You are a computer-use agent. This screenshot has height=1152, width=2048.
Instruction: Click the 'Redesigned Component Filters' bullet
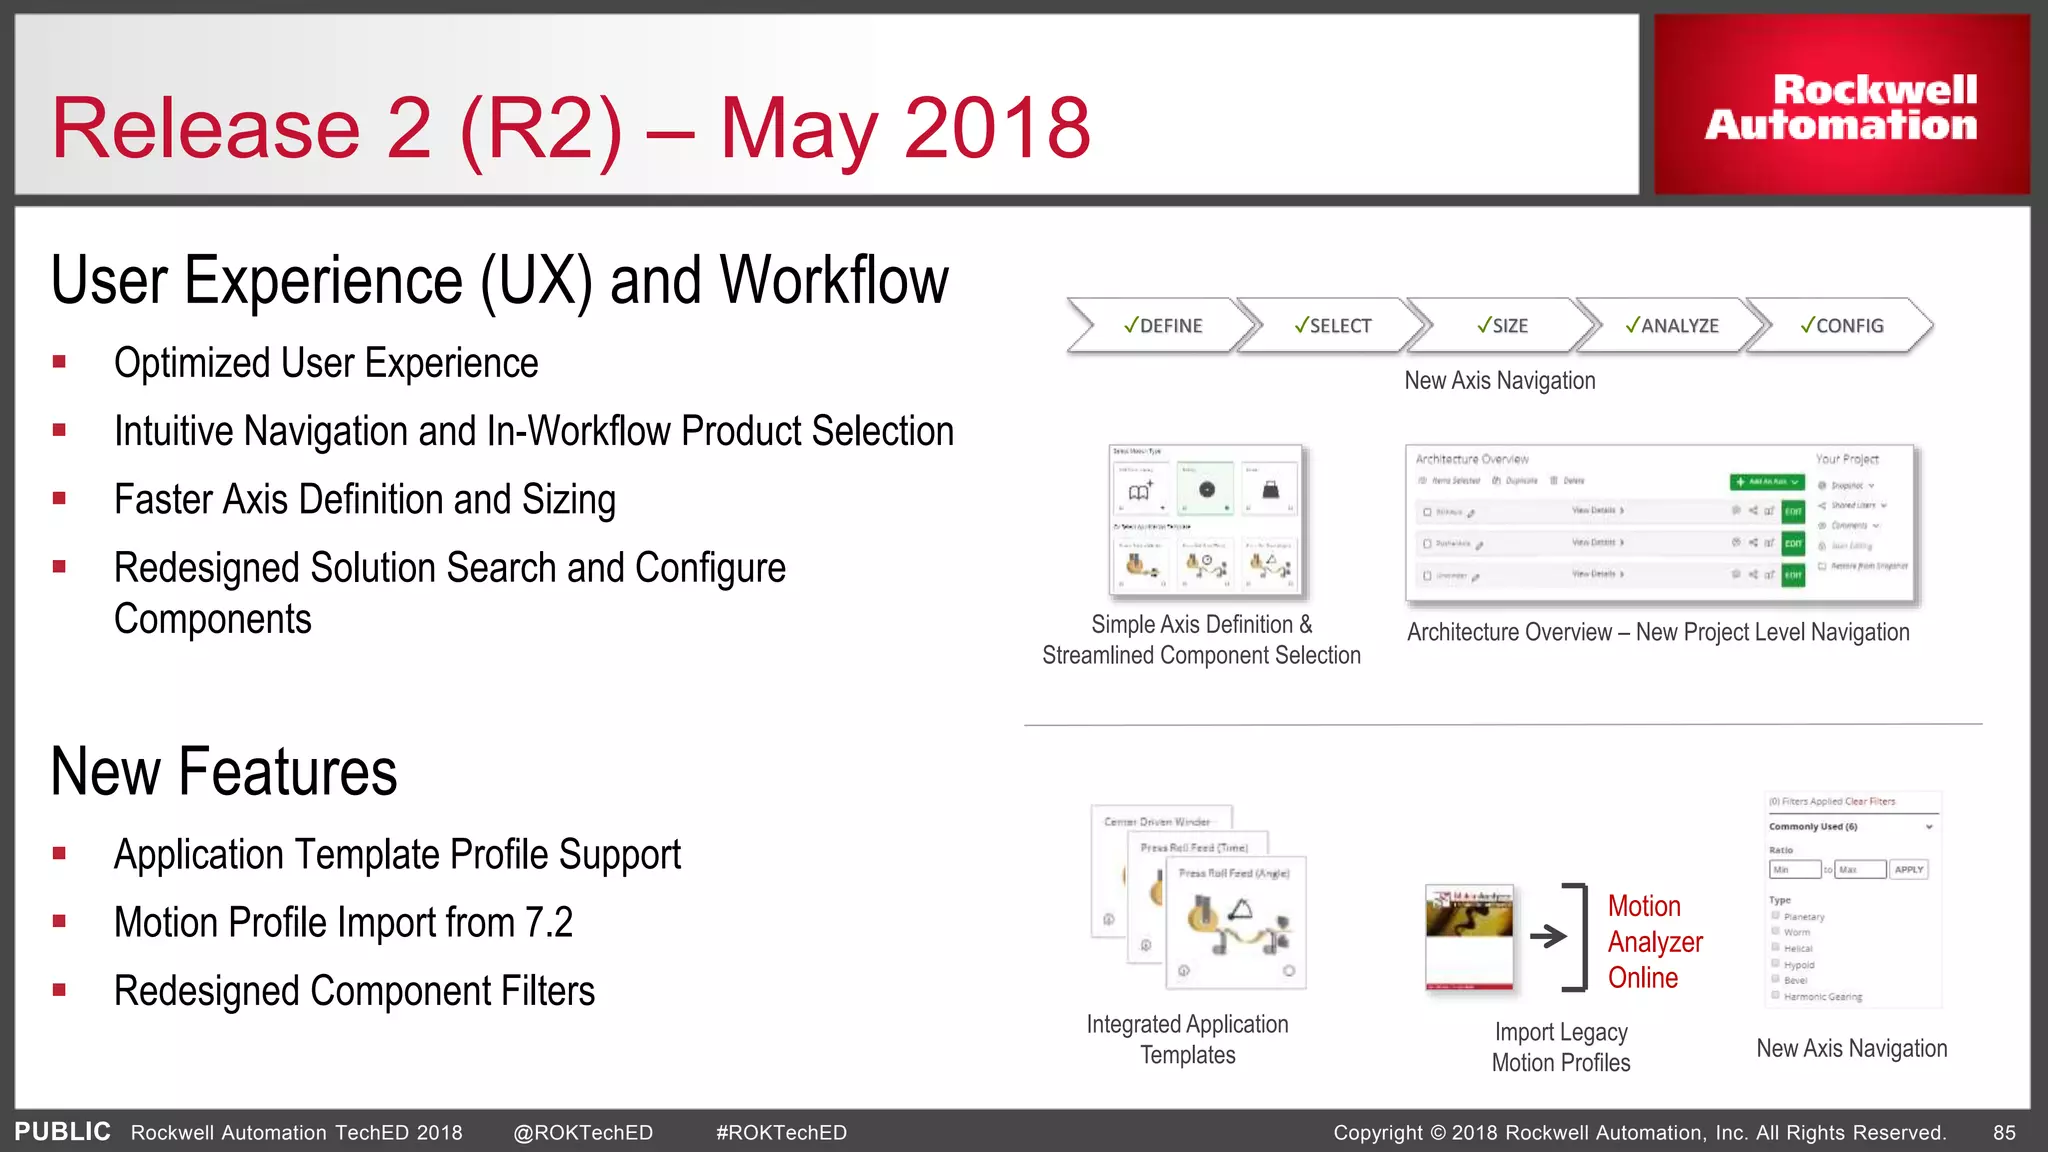click(354, 991)
